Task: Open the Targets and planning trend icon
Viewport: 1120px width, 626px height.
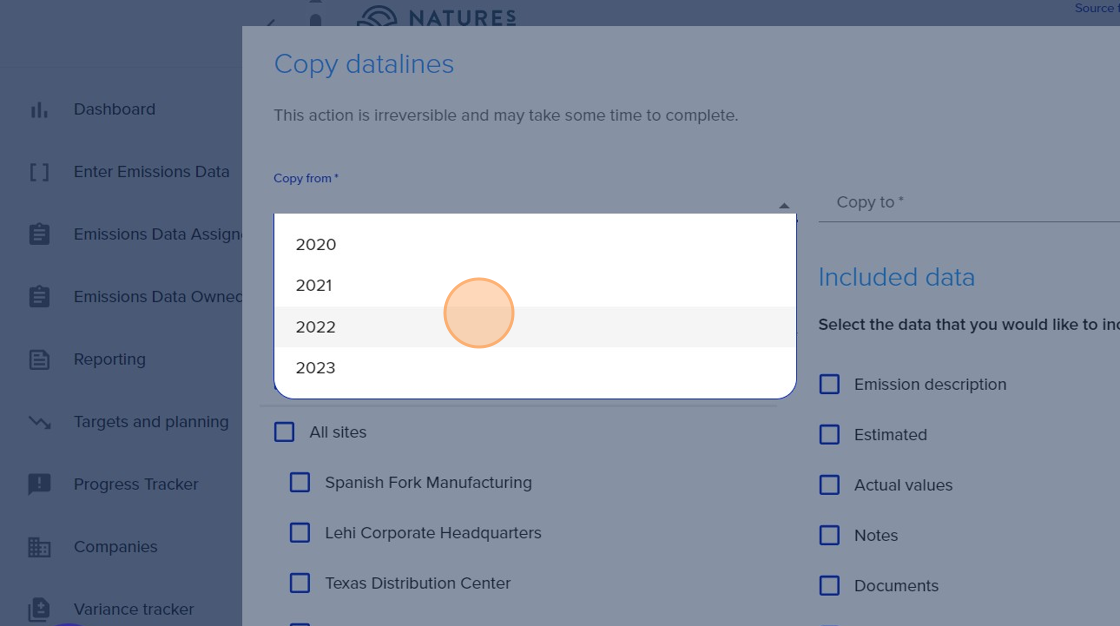Action: point(39,422)
